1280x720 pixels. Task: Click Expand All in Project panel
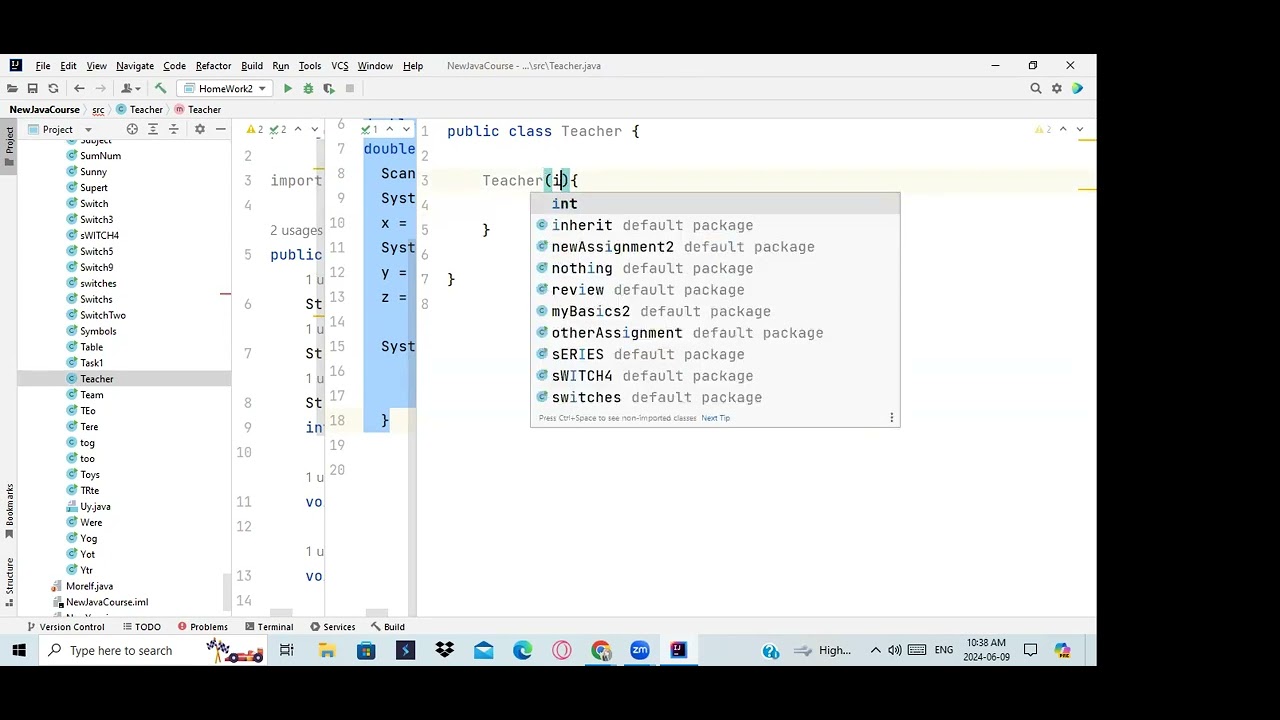pyautogui.click(x=153, y=129)
